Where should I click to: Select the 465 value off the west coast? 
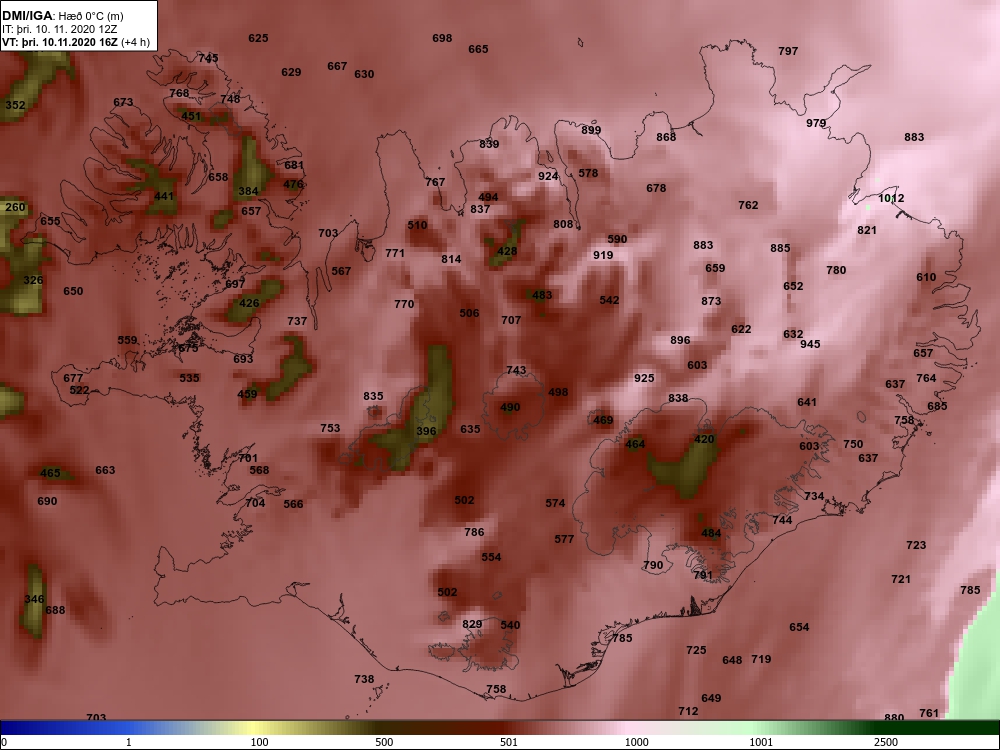click(50, 473)
